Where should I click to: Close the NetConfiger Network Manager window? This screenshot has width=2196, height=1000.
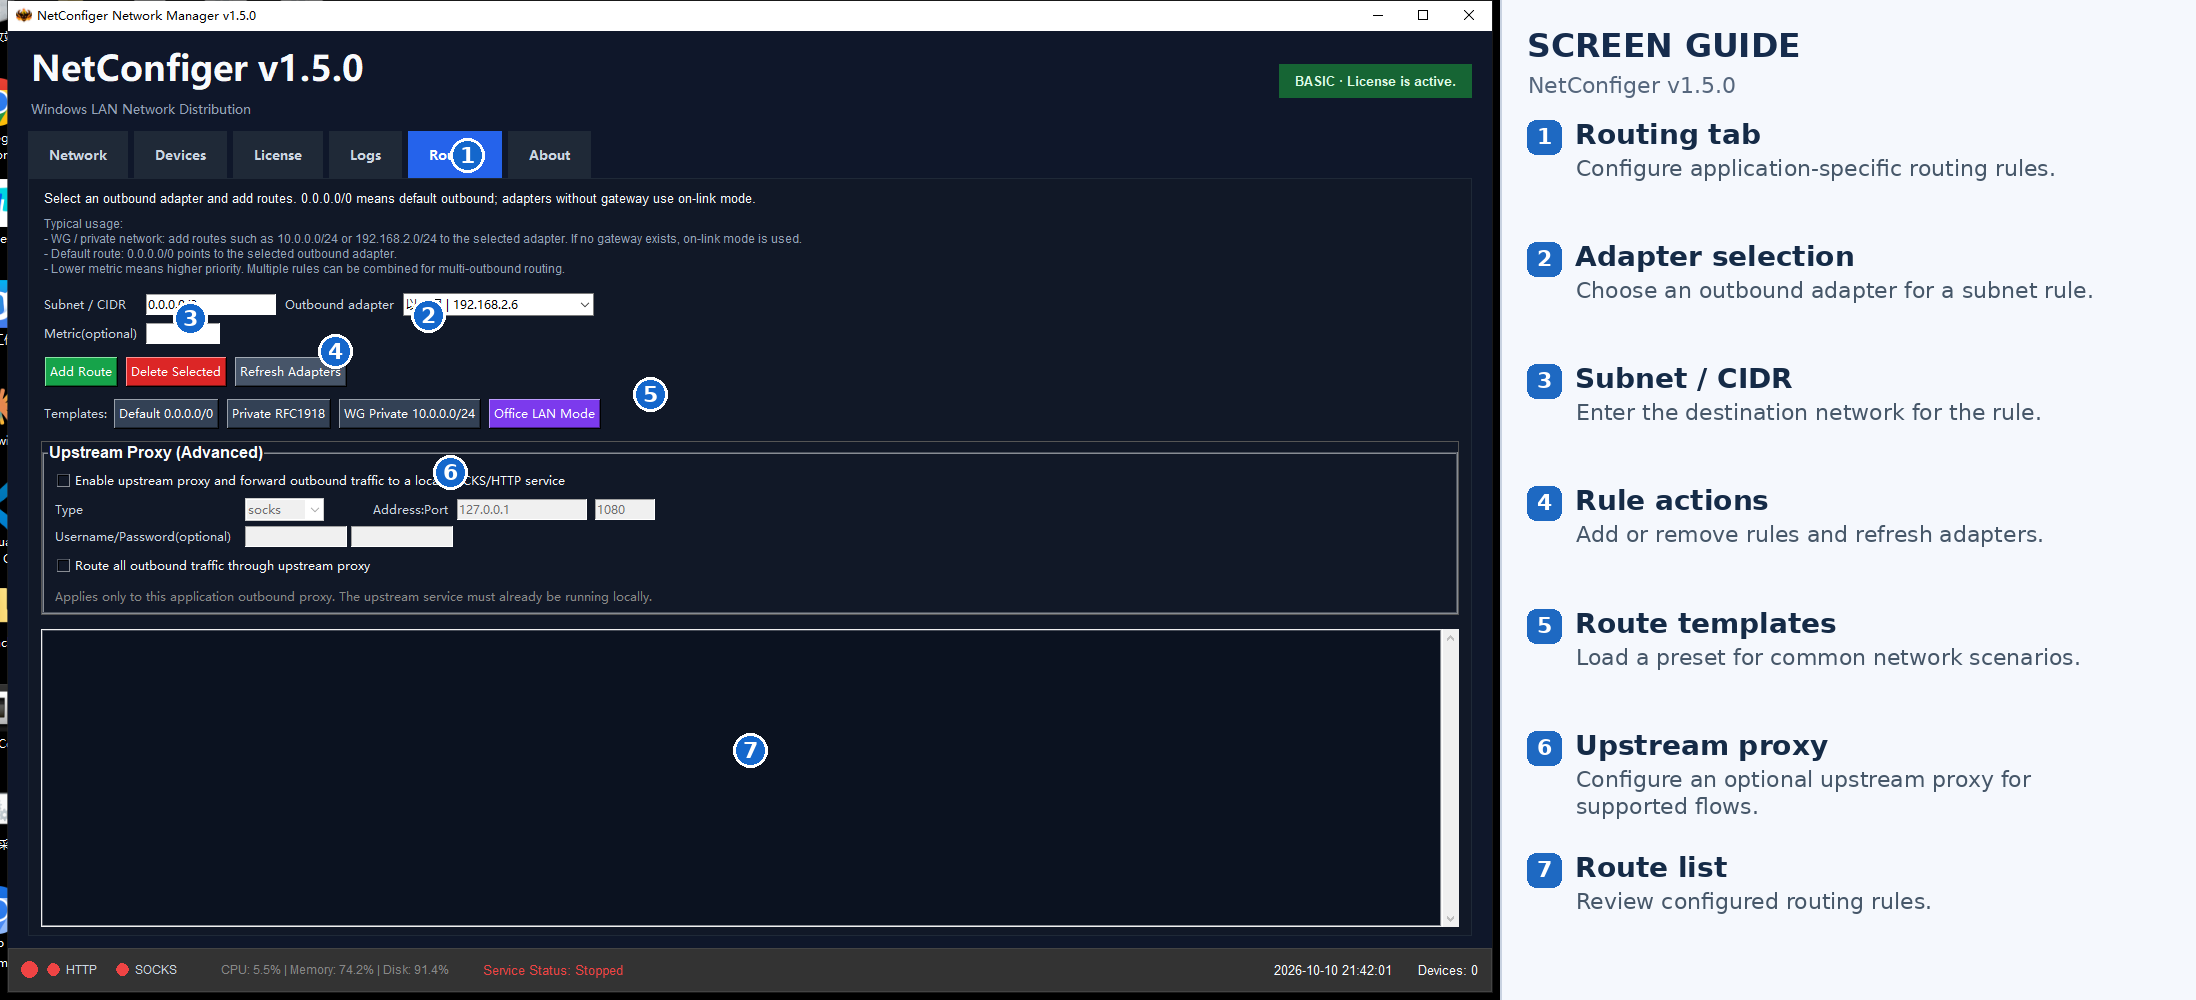point(1469,15)
